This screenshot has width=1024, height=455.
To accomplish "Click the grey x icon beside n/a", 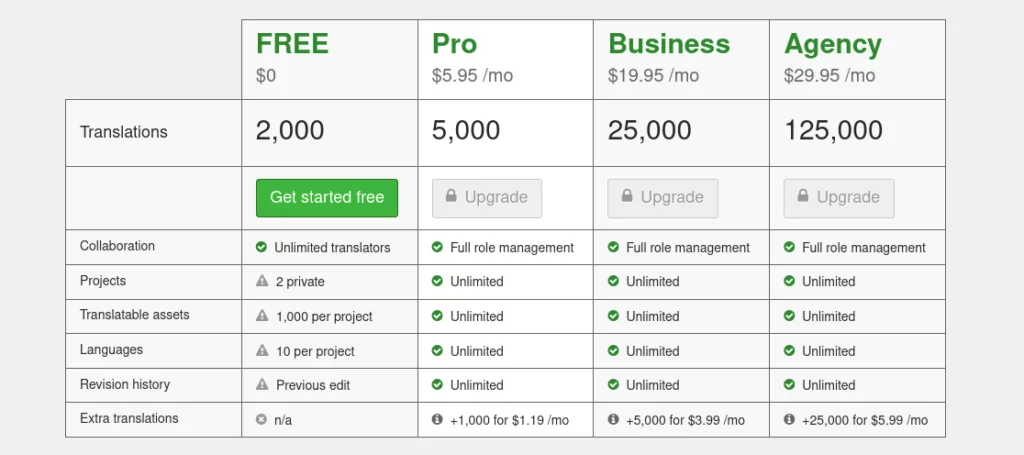I will point(261,419).
